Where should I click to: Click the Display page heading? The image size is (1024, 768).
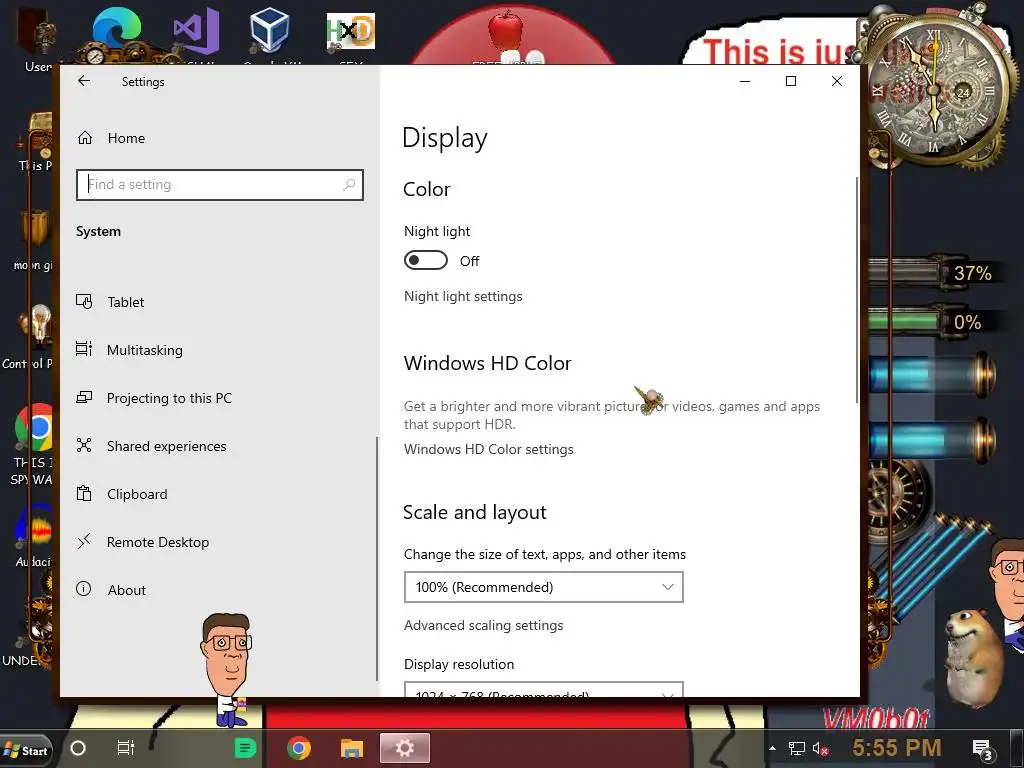[445, 138]
